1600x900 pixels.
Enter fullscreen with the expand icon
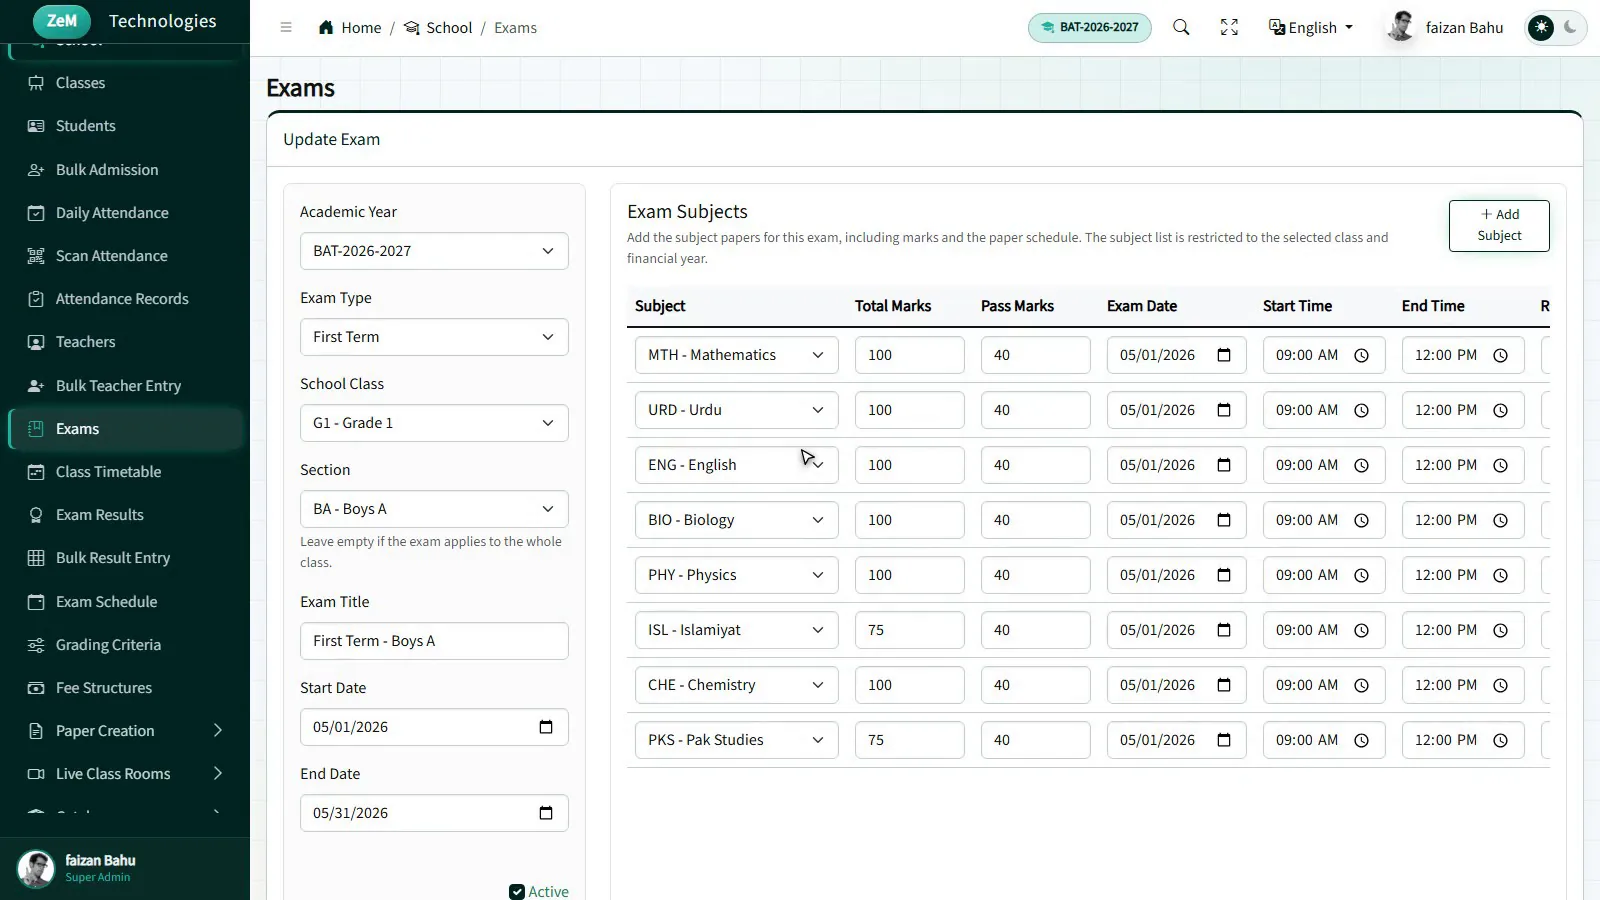click(1229, 28)
